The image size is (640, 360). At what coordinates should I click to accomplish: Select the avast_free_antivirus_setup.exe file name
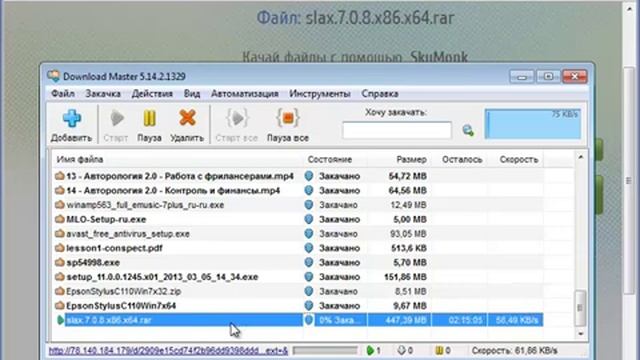[128, 234]
